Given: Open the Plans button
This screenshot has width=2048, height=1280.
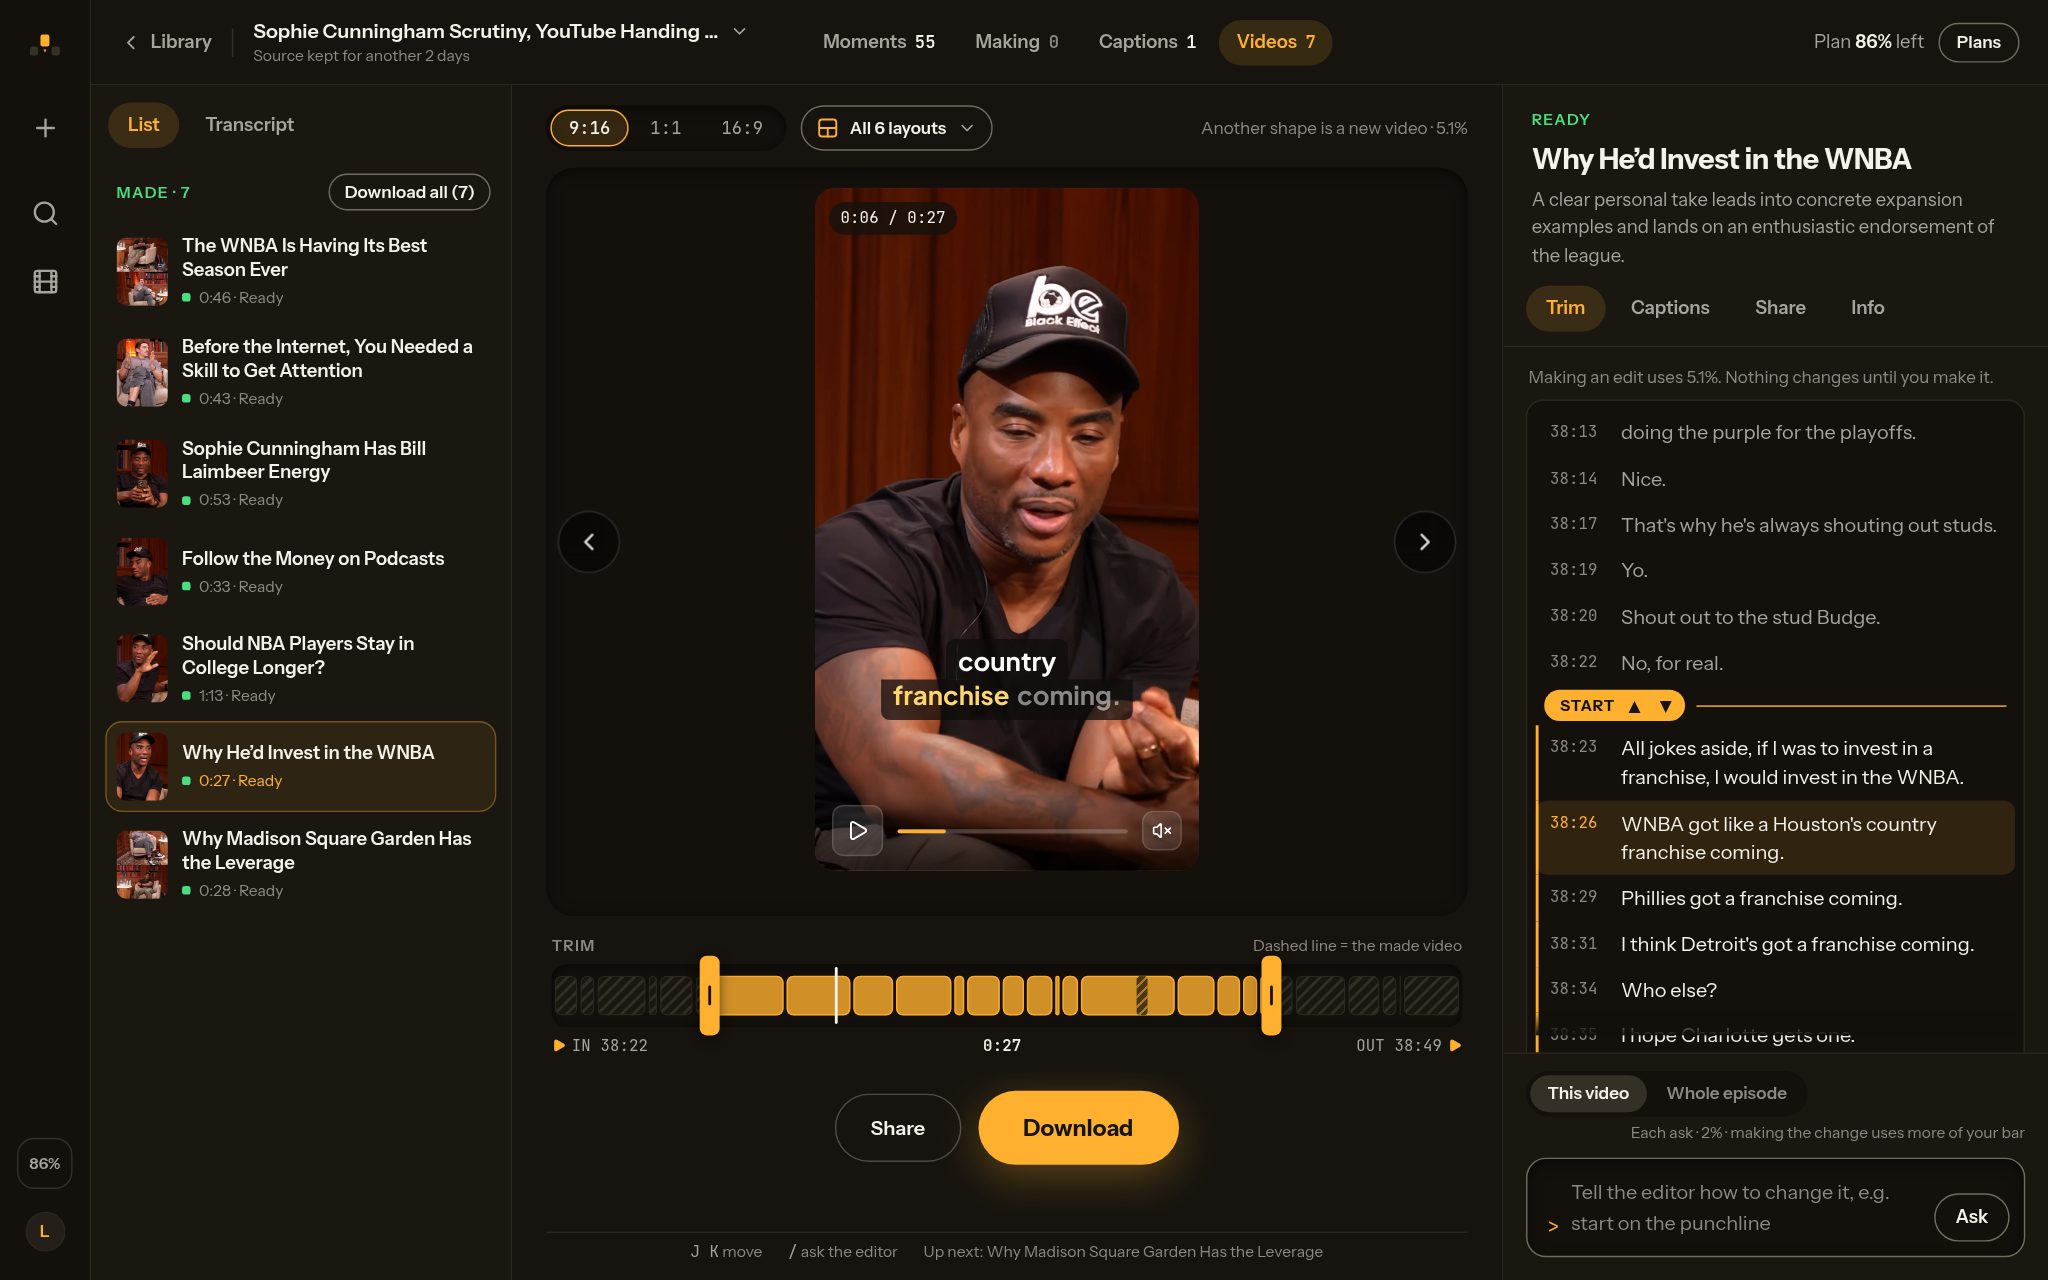Looking at the screenshot, I should coord(1977,42).
